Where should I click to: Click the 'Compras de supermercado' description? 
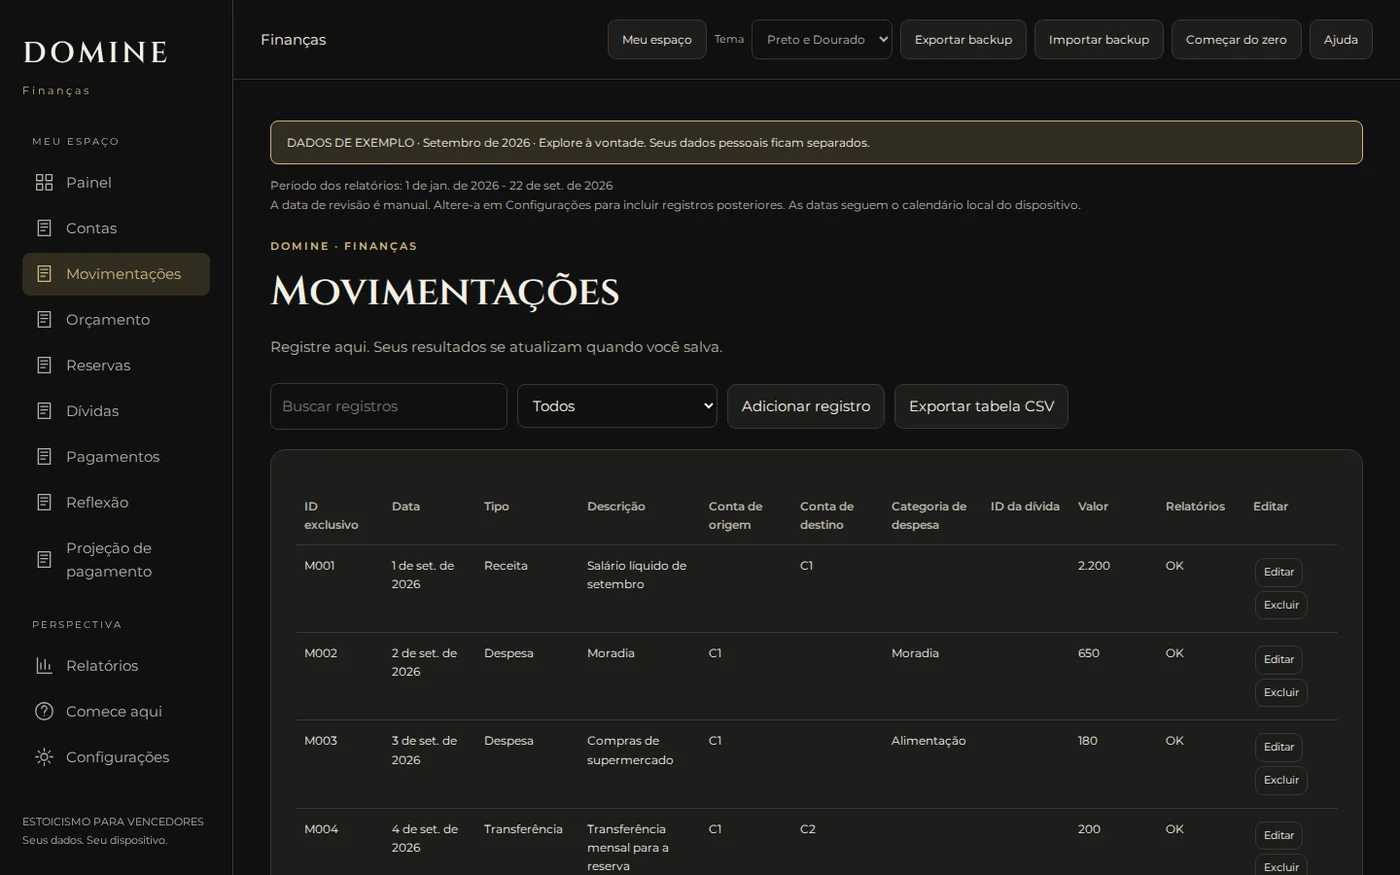click(x=630, y=750)
